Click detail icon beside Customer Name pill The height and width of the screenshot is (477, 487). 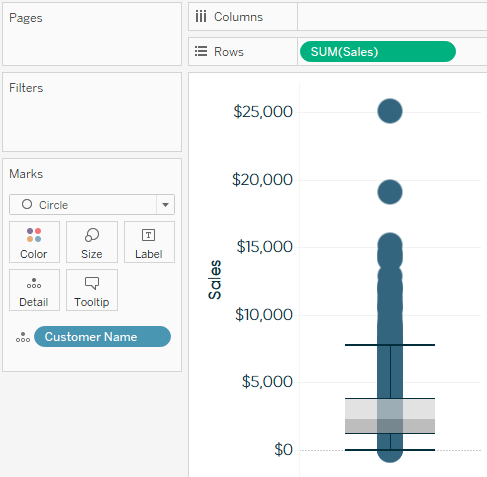pos(23,337)
